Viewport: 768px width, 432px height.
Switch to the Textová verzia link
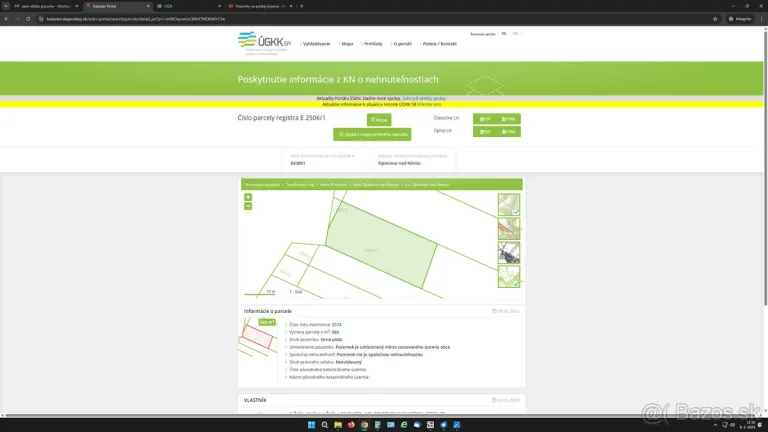[x=482, y=34]
